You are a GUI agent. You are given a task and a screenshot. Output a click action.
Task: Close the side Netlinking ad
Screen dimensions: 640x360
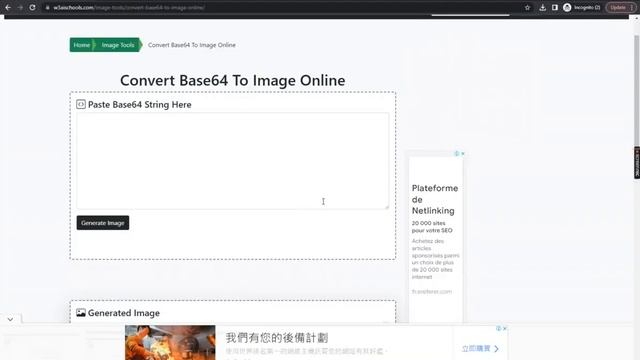click(x=463, y=153)
